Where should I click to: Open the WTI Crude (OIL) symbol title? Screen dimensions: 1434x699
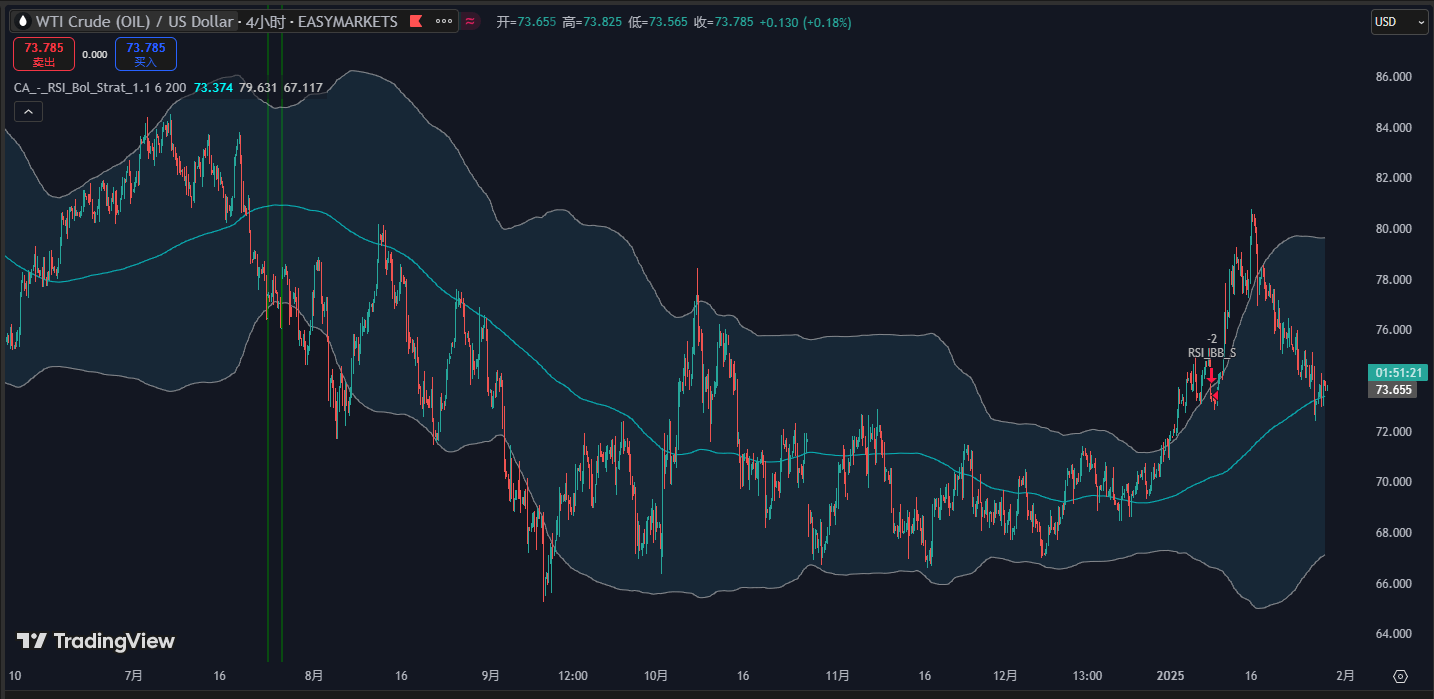tap(136, 21)
